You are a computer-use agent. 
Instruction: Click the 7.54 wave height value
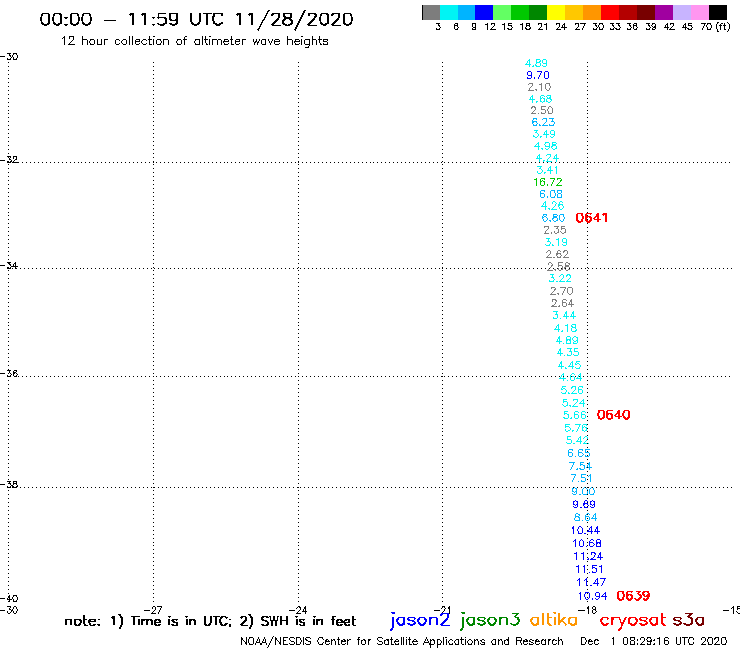580,466
